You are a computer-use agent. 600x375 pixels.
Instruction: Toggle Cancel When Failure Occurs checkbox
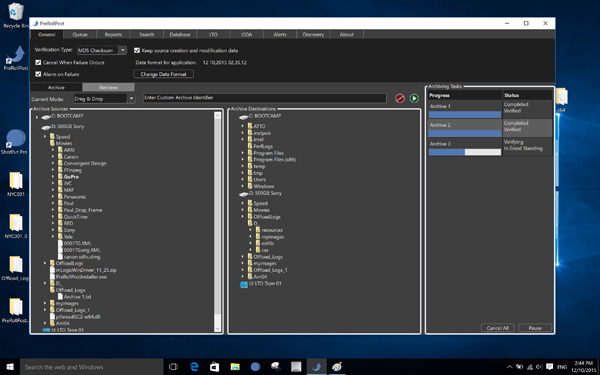pos(38,62)
